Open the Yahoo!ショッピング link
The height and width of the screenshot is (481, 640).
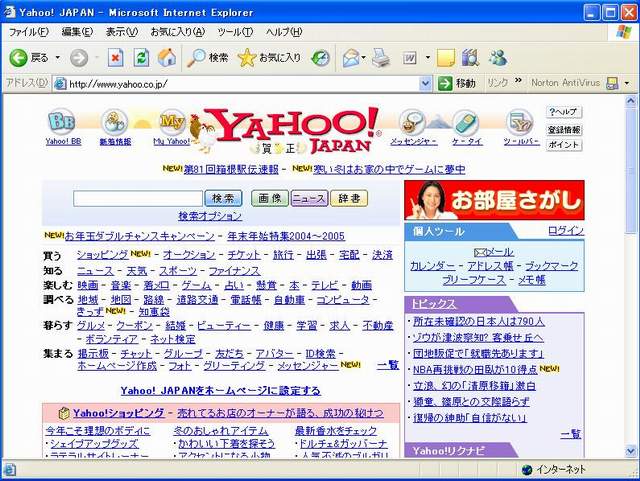pyautogui.click(x=118, y=413)
